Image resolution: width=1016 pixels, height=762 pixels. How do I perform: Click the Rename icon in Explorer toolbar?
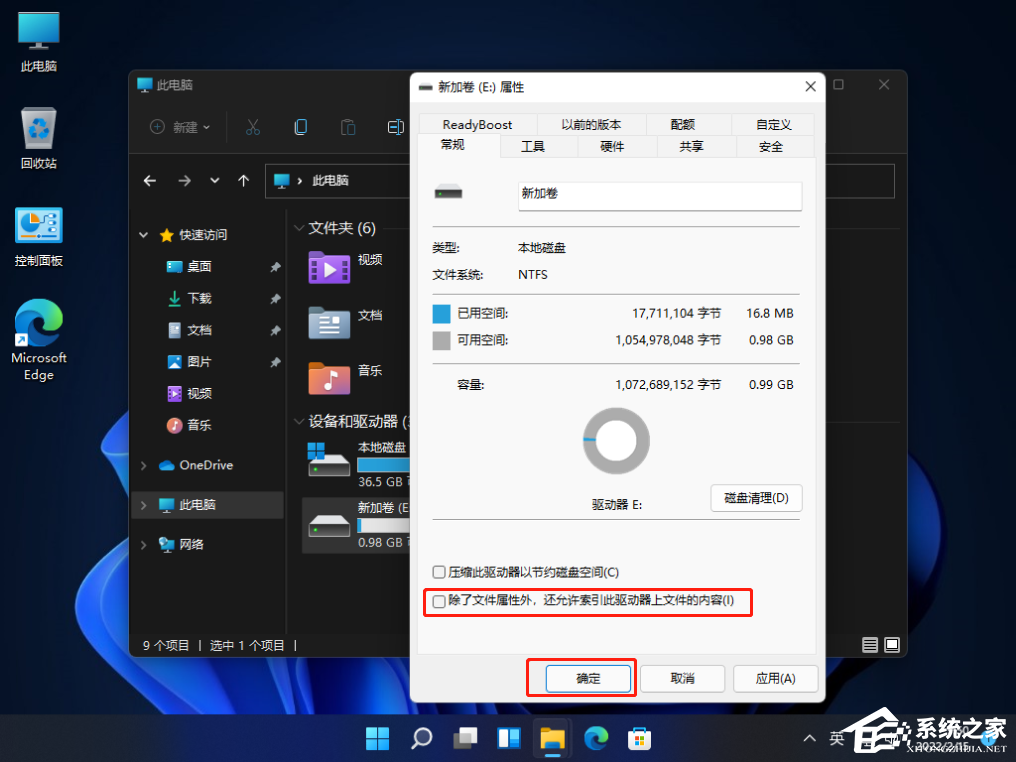(x=396, y=127)
